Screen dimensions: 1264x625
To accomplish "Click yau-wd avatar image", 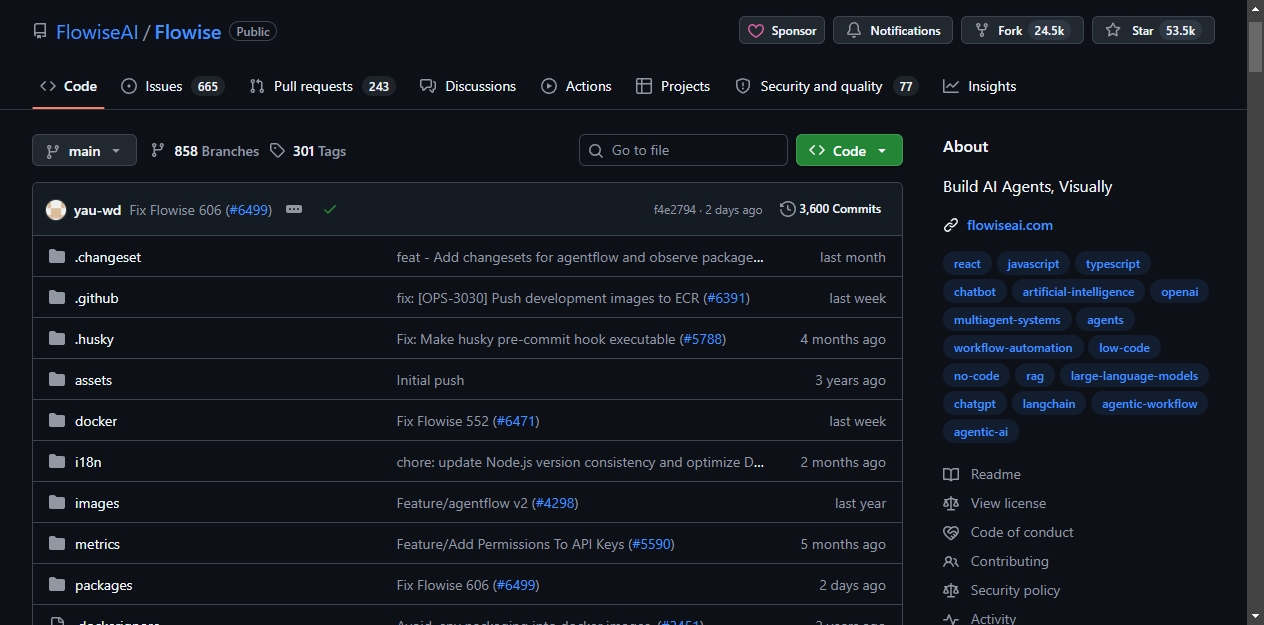I will 56,209.
